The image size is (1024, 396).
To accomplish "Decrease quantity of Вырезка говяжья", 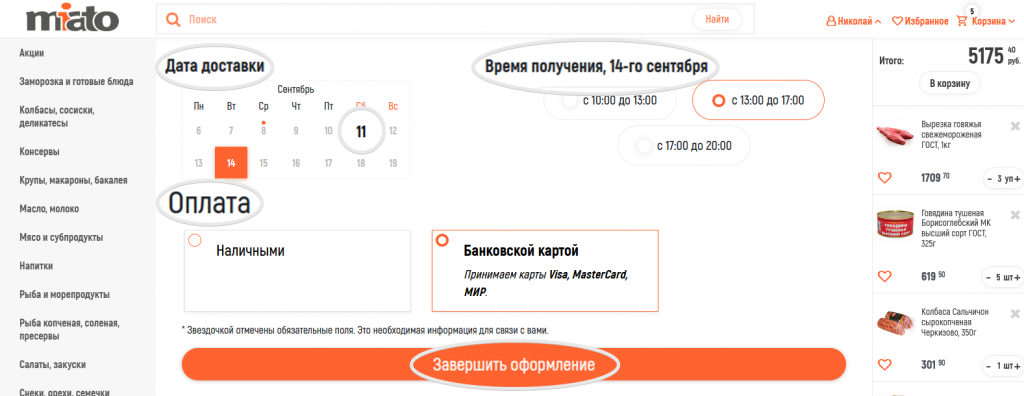I will (x=990, y=178).
